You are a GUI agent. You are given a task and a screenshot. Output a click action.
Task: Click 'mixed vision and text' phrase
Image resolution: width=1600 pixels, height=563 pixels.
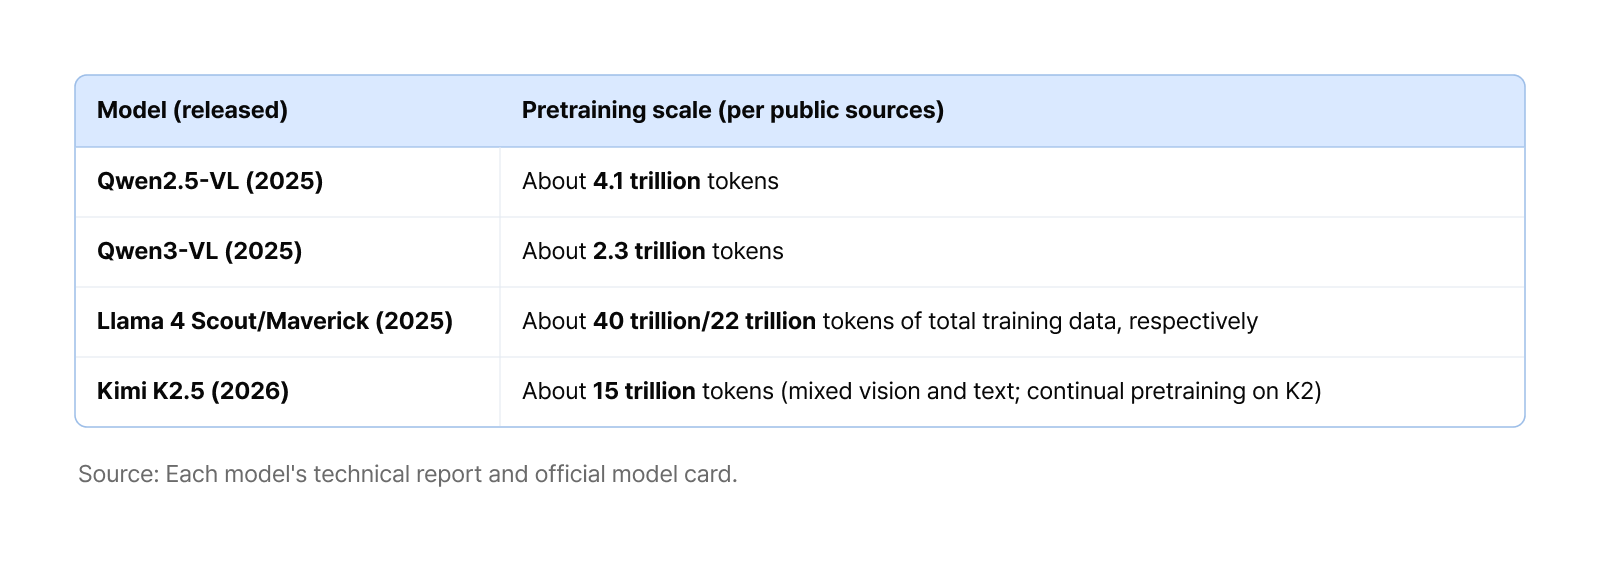[901, 391]
